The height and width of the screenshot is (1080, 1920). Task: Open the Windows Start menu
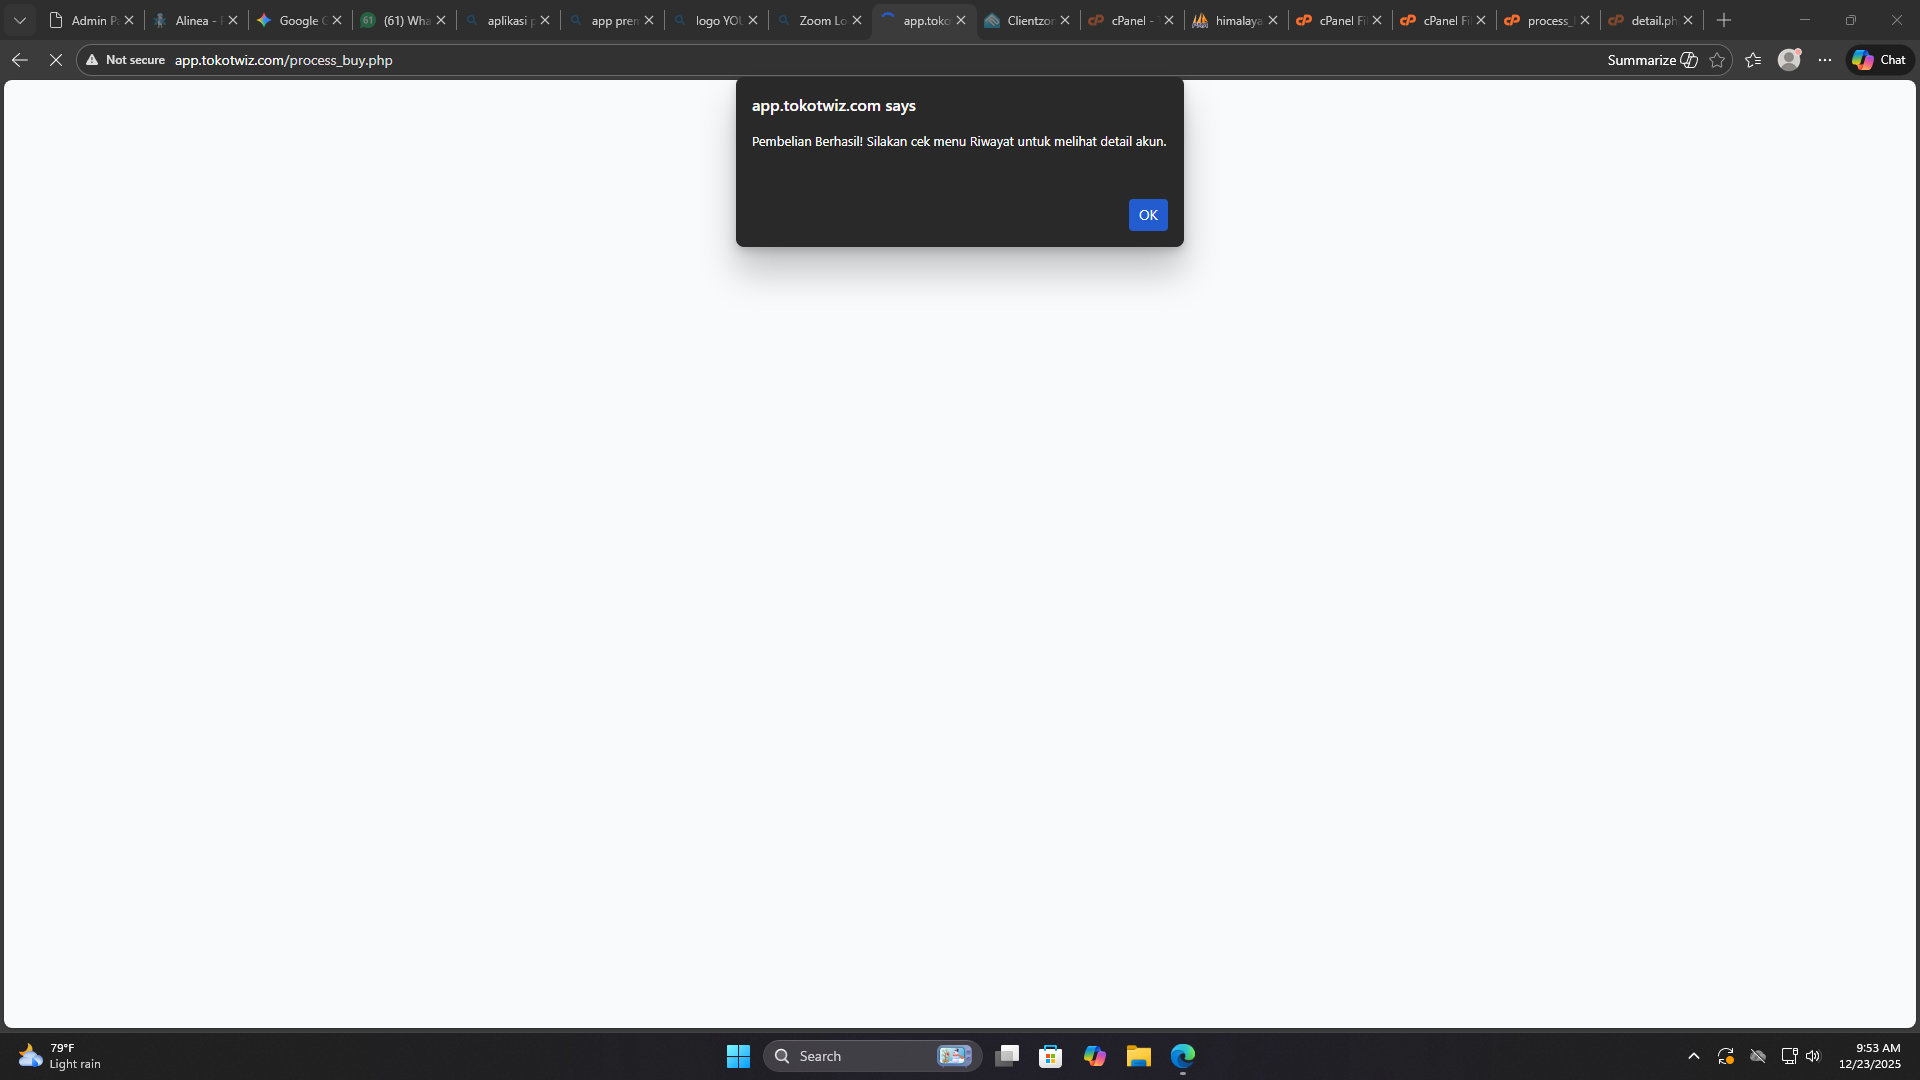[738, 1056]
